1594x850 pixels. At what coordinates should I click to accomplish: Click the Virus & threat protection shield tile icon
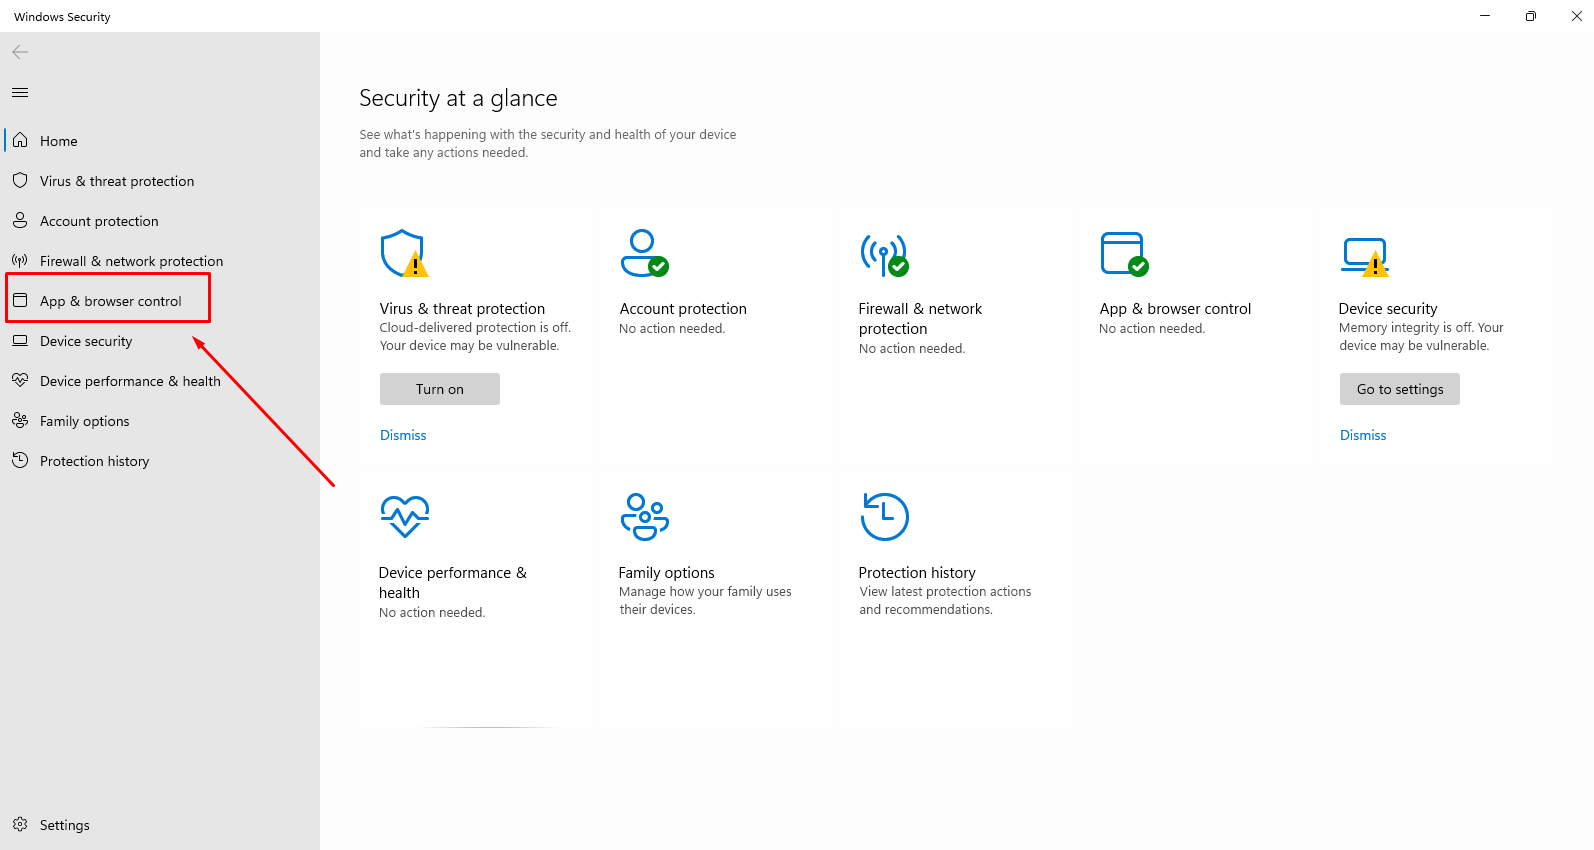point(403,253)
